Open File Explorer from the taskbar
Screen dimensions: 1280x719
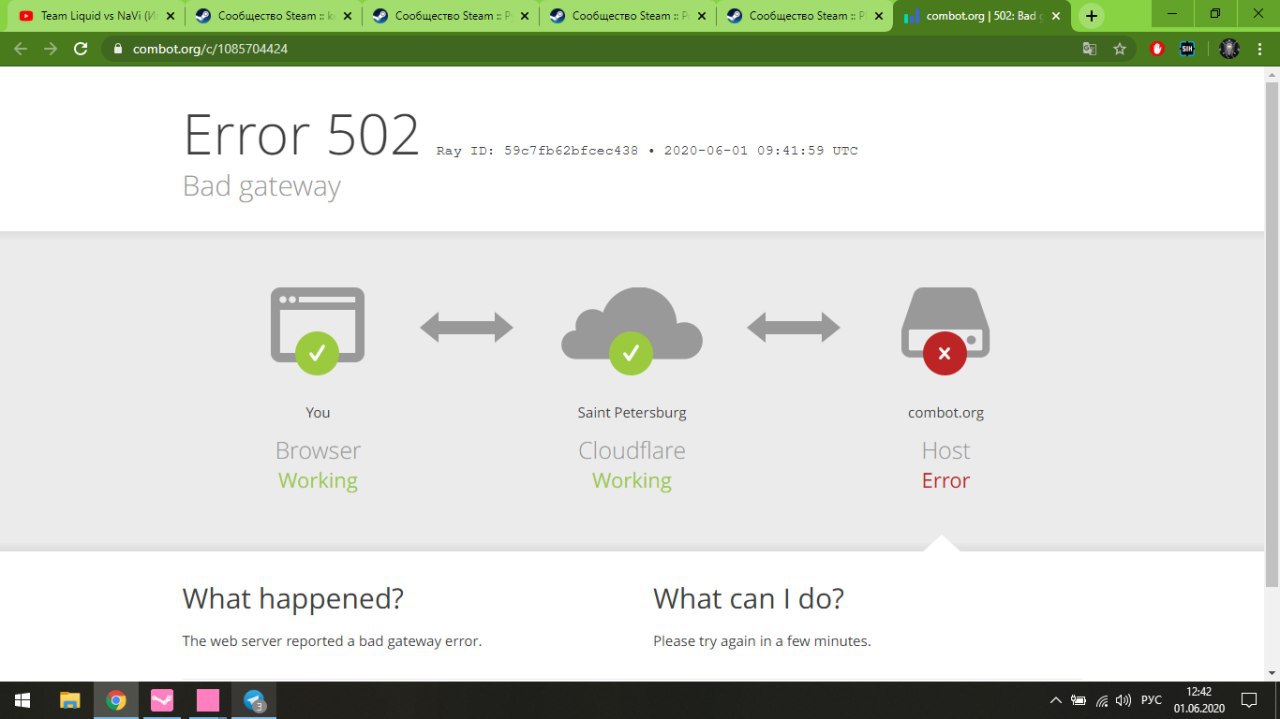click(70, 700)
